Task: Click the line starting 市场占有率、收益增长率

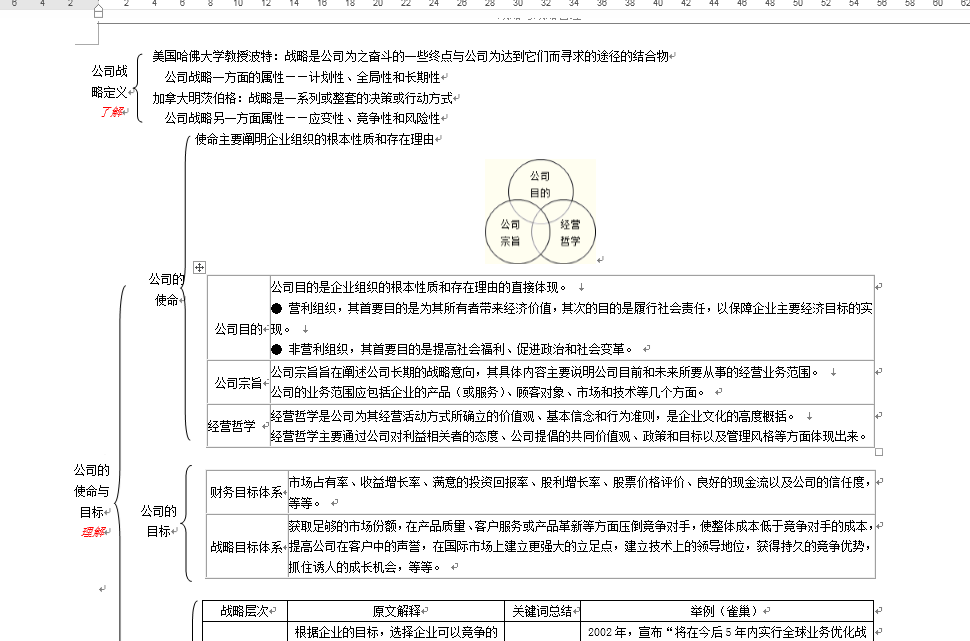Action: 580,482
